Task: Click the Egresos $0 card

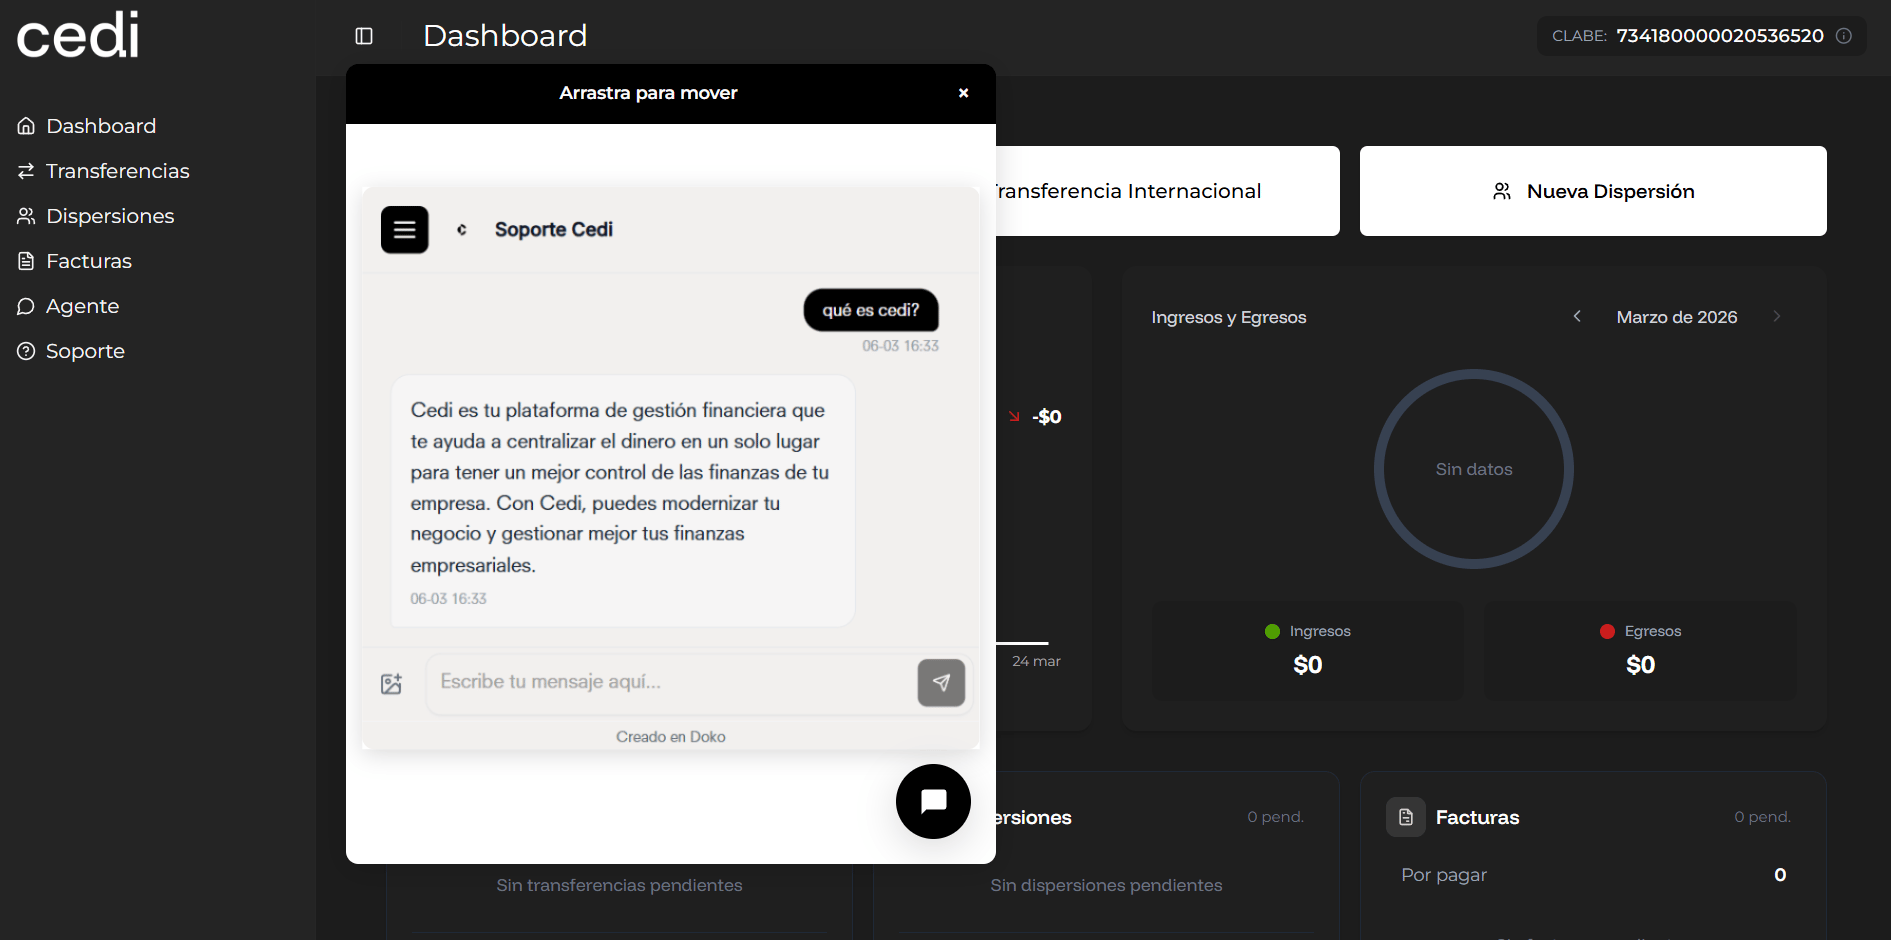Action: 1641,651
